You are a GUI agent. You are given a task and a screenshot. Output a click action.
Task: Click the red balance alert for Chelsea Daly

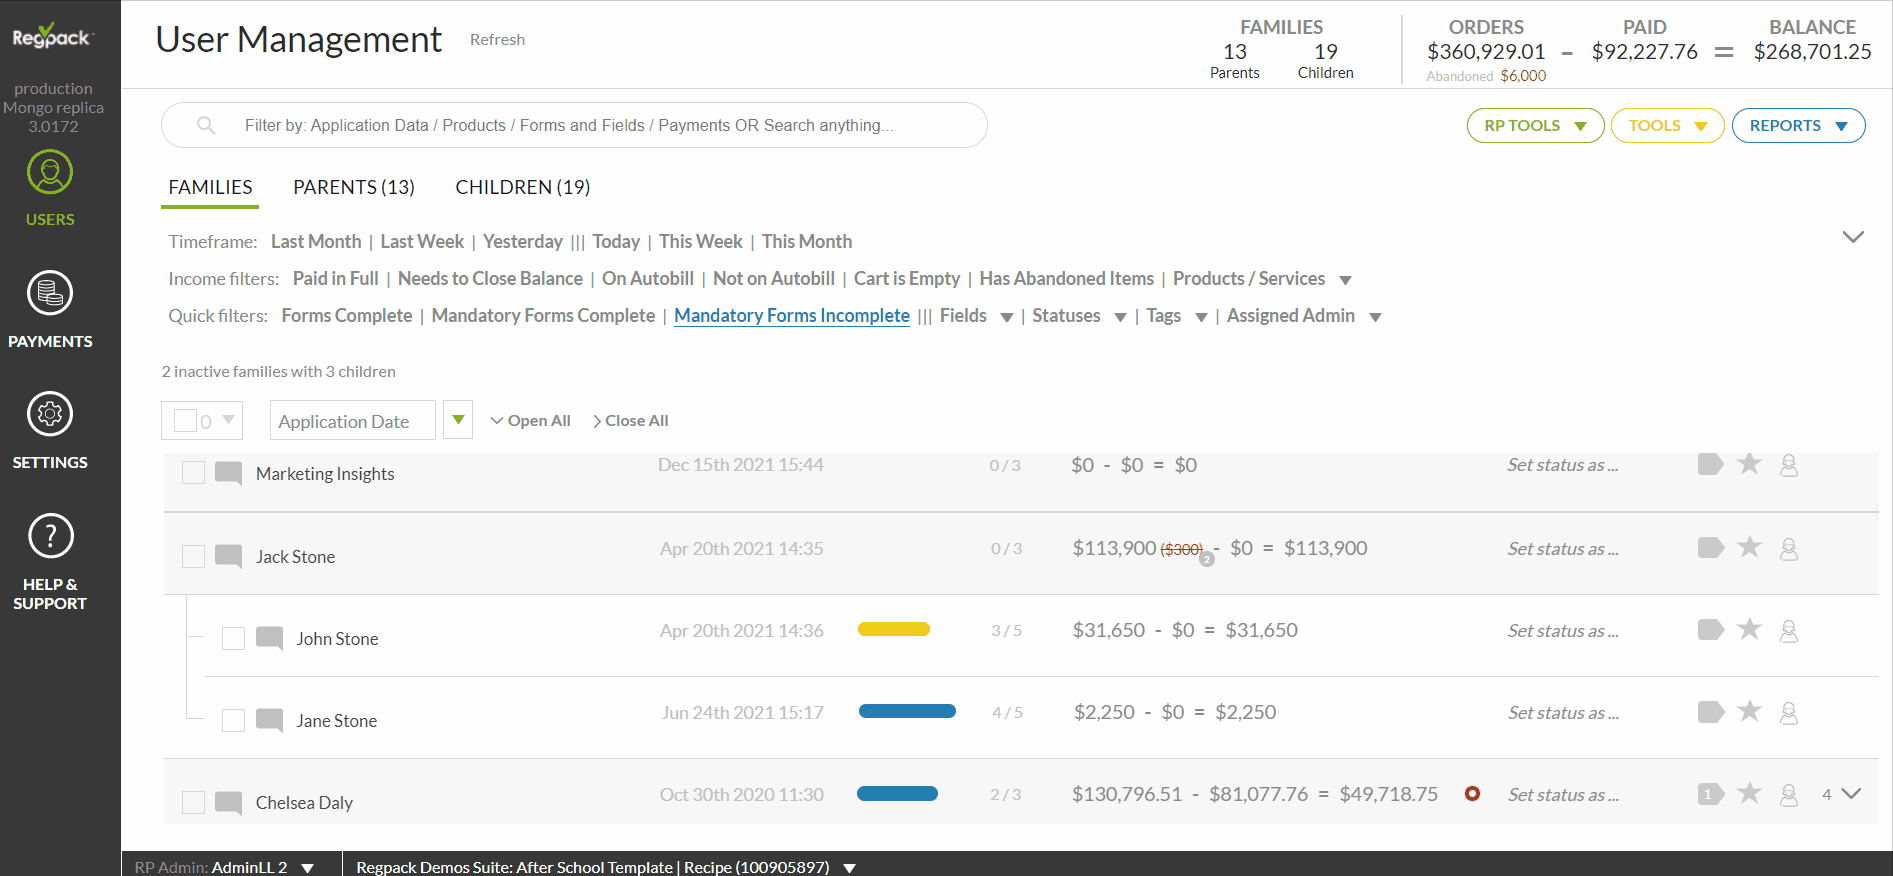tap(1472, 794)
